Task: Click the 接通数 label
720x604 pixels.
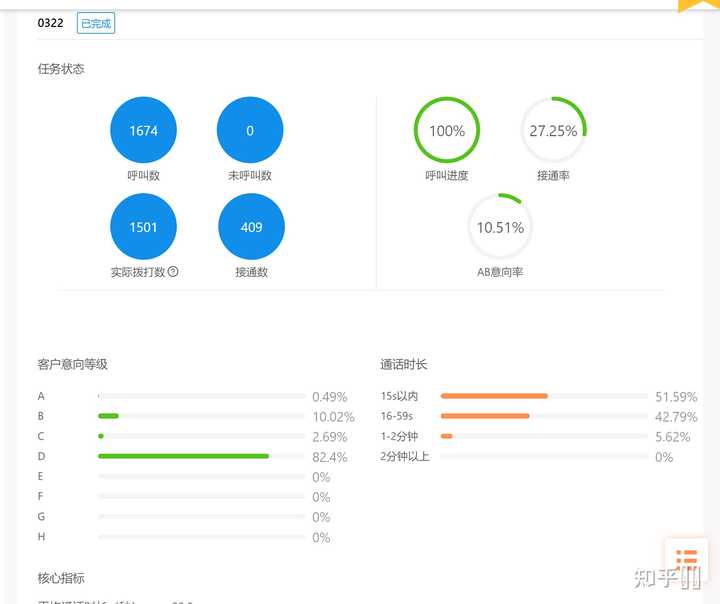Action: tap(252, 272)
